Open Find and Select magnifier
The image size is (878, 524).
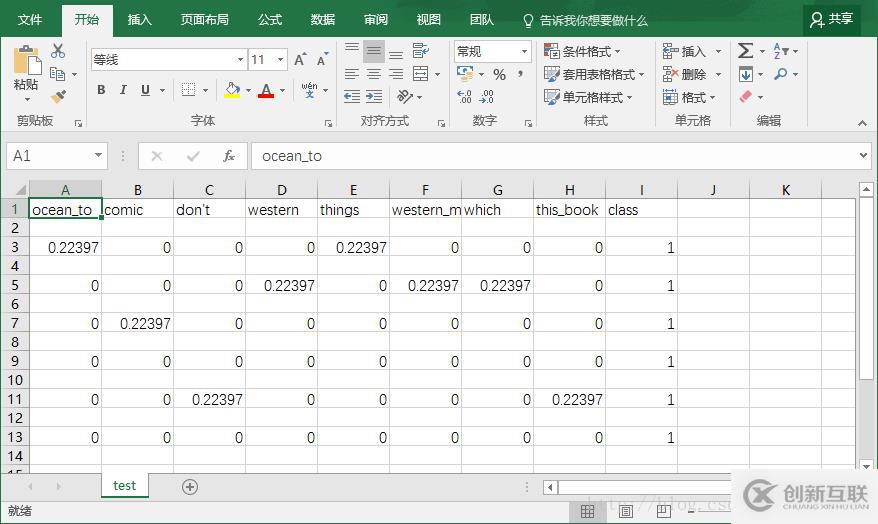point(781,74)
